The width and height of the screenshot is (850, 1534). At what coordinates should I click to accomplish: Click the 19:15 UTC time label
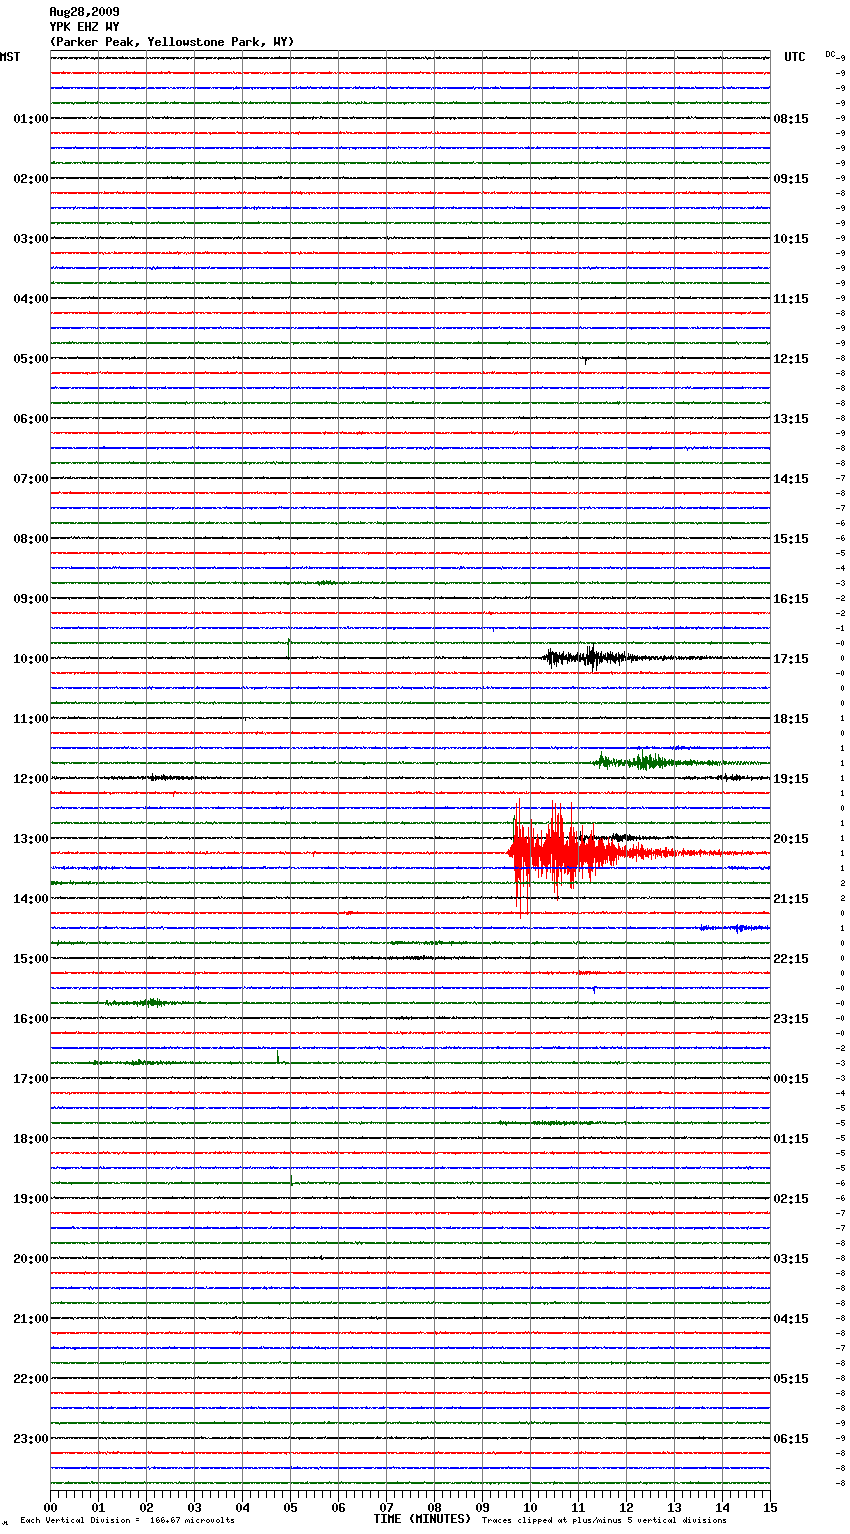791,779
